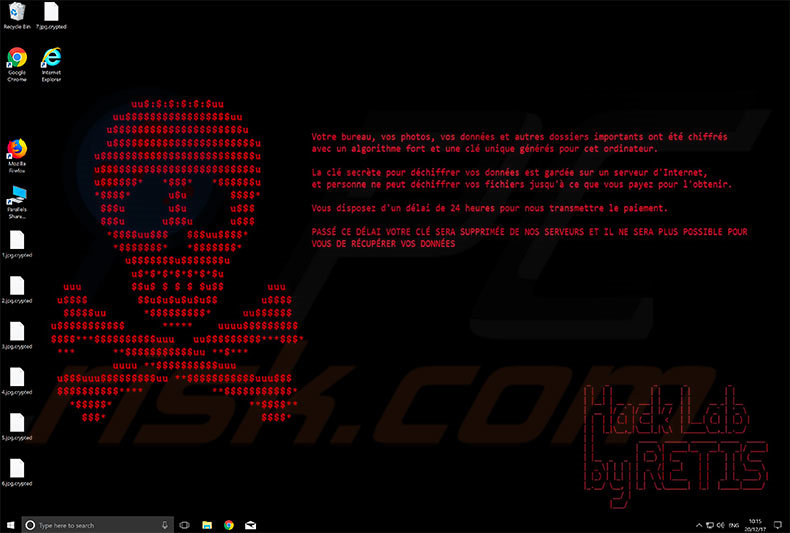Open the taskbar clock and date

tap(755, 525)
